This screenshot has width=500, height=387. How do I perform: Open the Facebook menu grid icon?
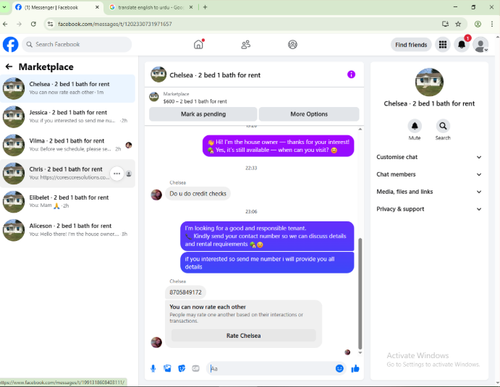click(443, 44)
